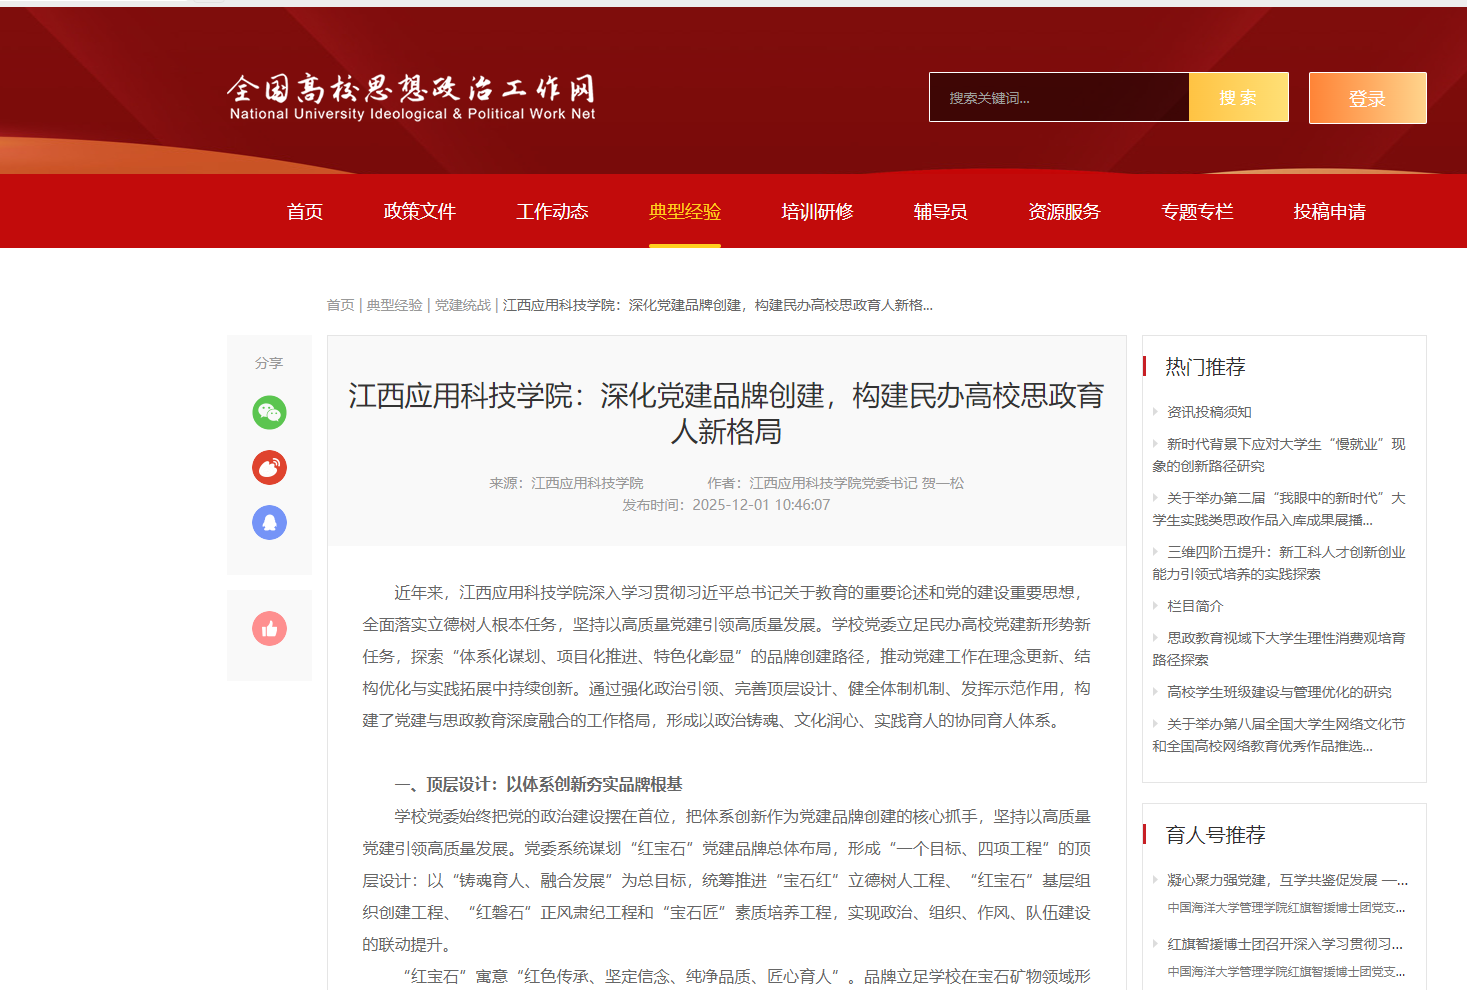Share article via Weibo icon
This screenshot has height=990, width=1467.
[x=269, y=467]
